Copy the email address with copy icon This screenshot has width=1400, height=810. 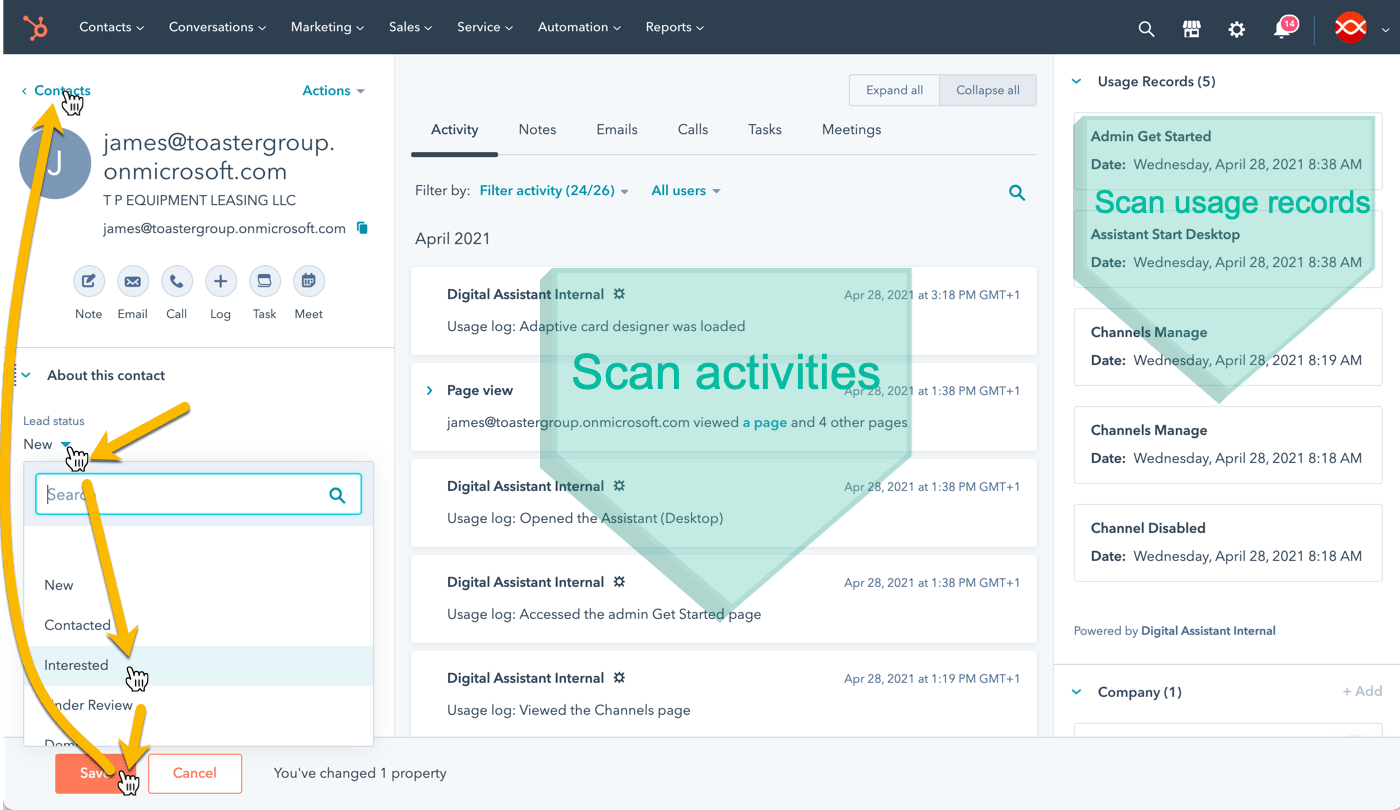tap(362, 228)
